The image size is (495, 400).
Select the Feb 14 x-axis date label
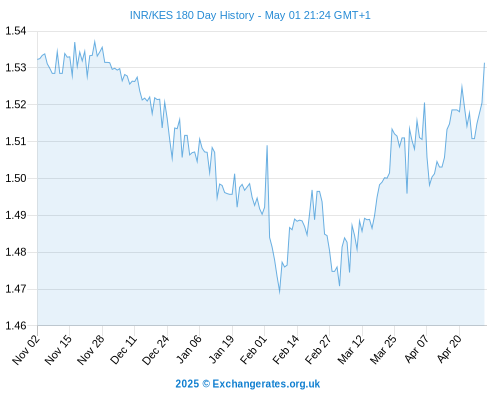286,350
